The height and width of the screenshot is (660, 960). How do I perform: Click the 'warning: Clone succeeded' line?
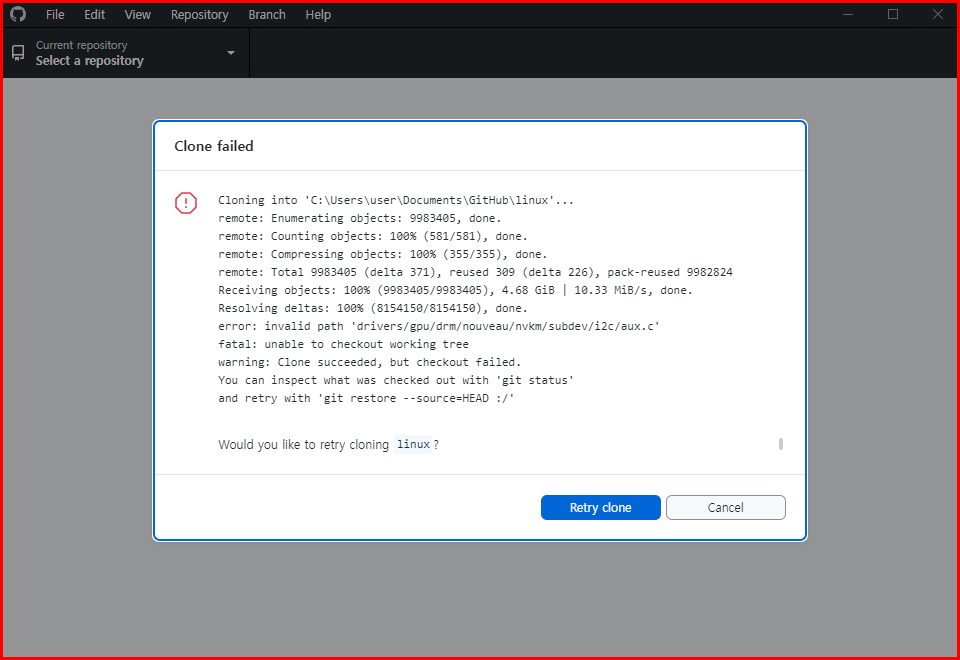tap(370, 362)
